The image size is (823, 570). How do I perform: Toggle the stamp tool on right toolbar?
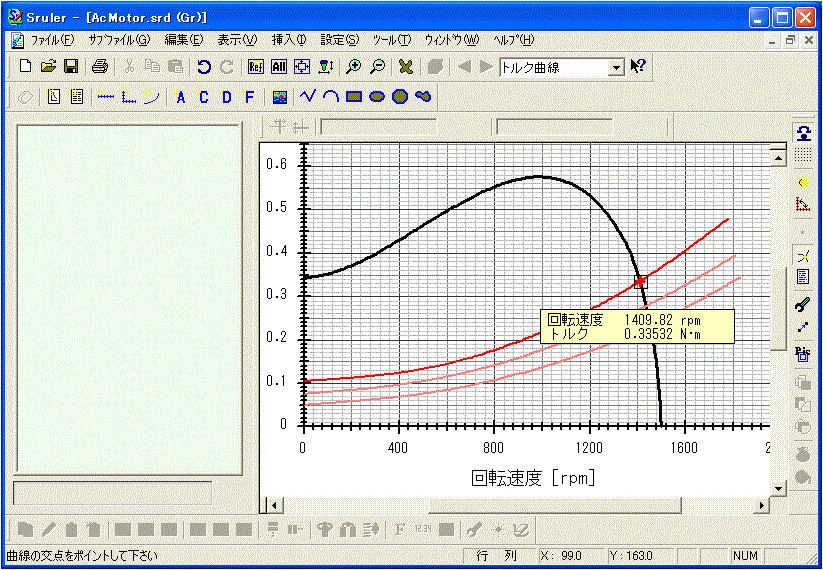803,133
